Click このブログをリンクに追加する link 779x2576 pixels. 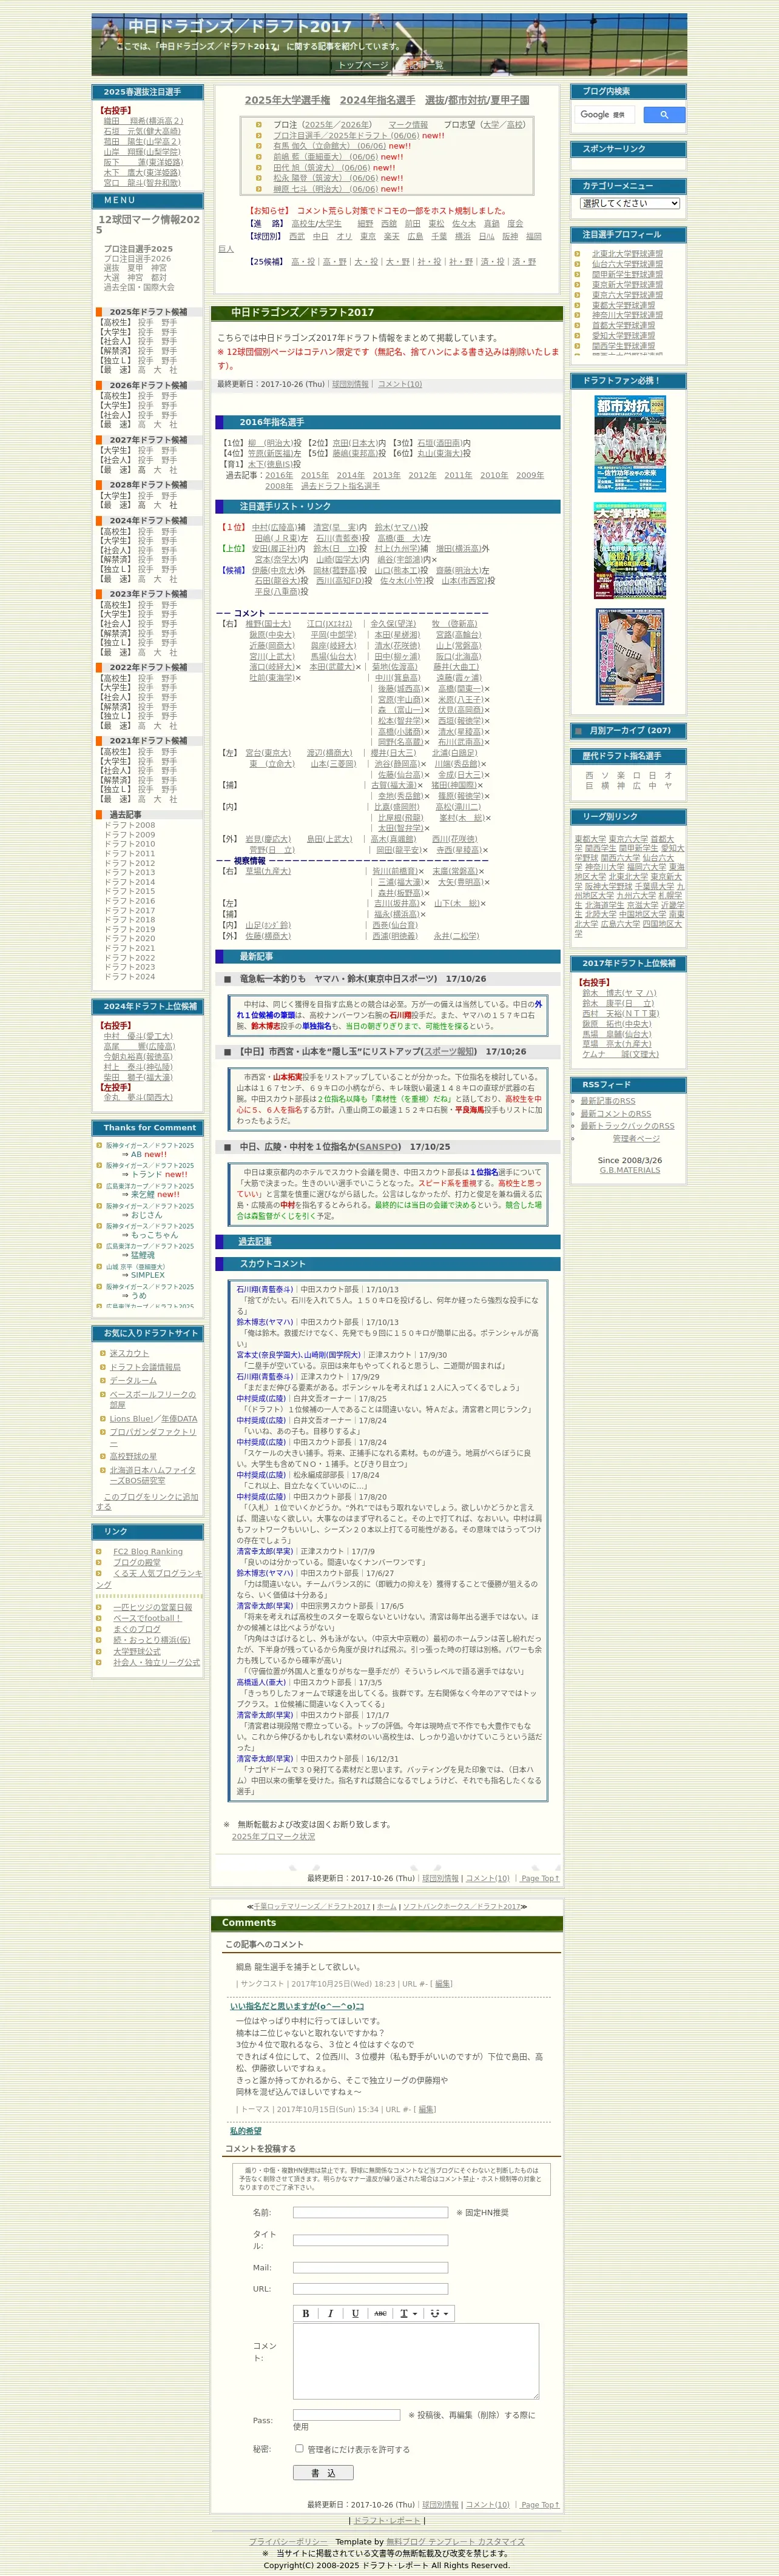pos(147,1502)
